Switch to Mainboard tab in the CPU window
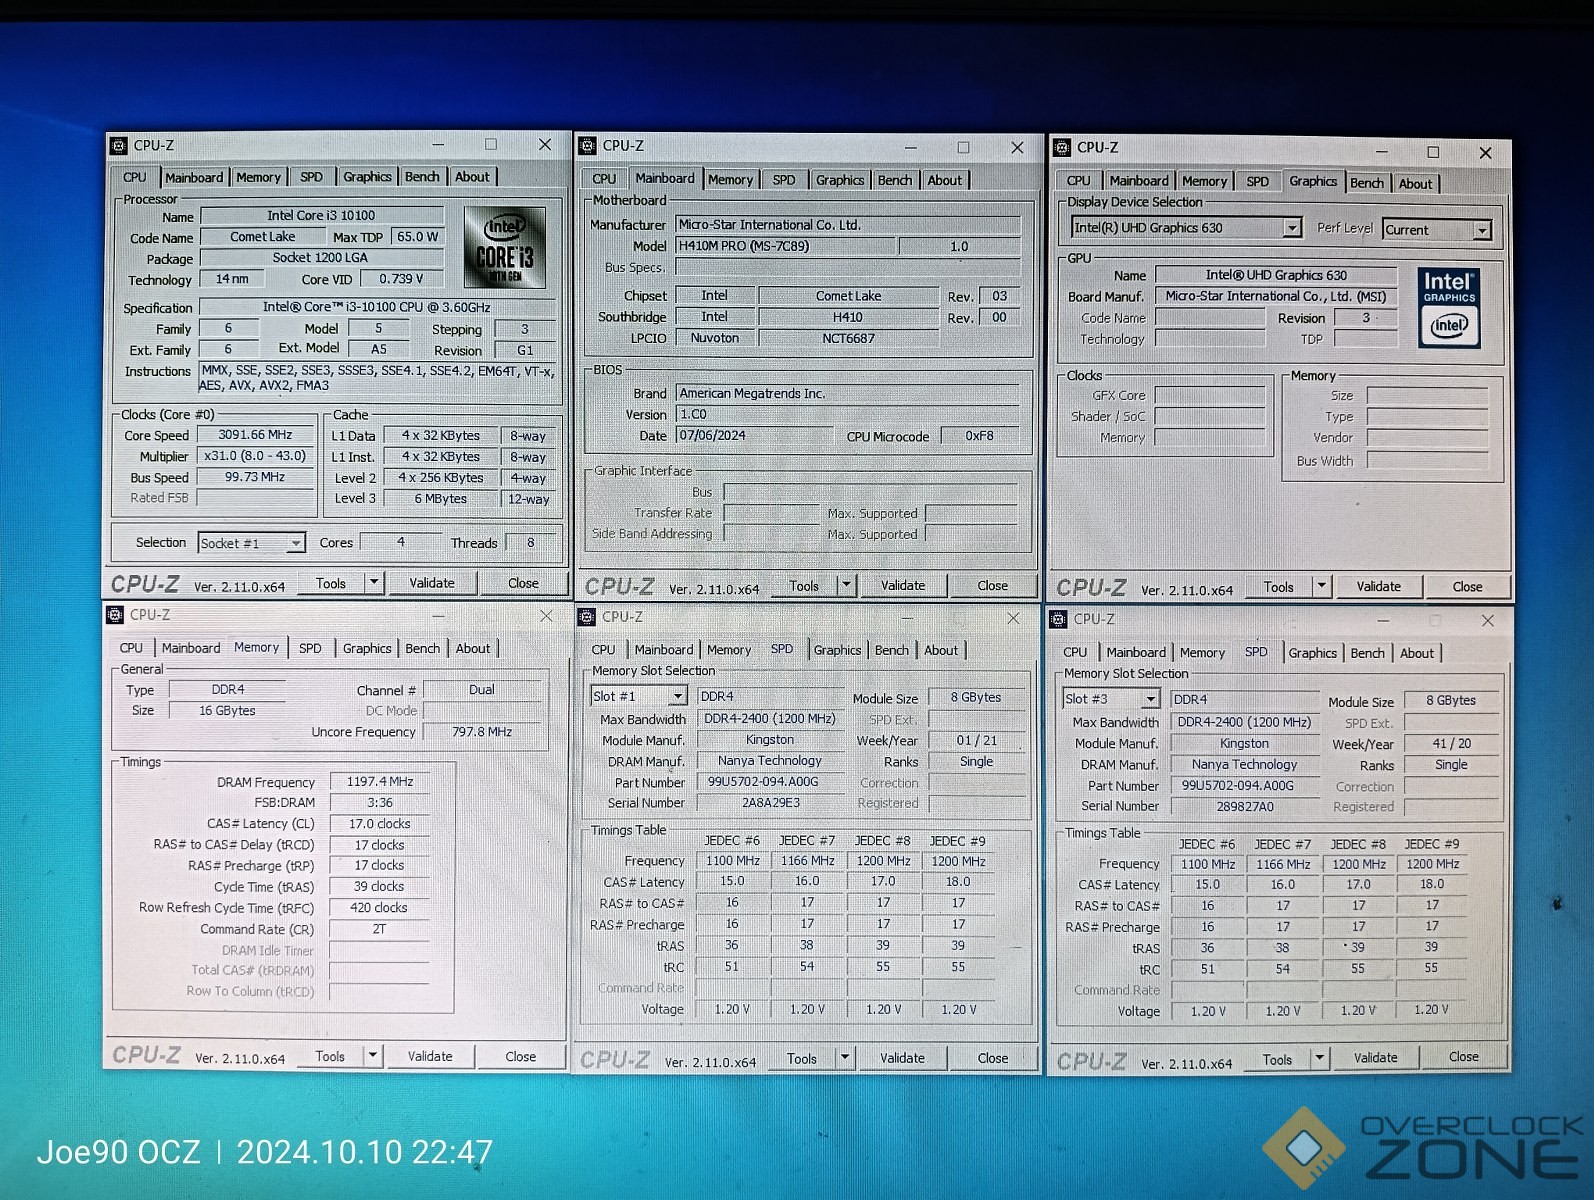Image resolution: width=1594 pixels, height=1200 pixels. click(194, 177)
